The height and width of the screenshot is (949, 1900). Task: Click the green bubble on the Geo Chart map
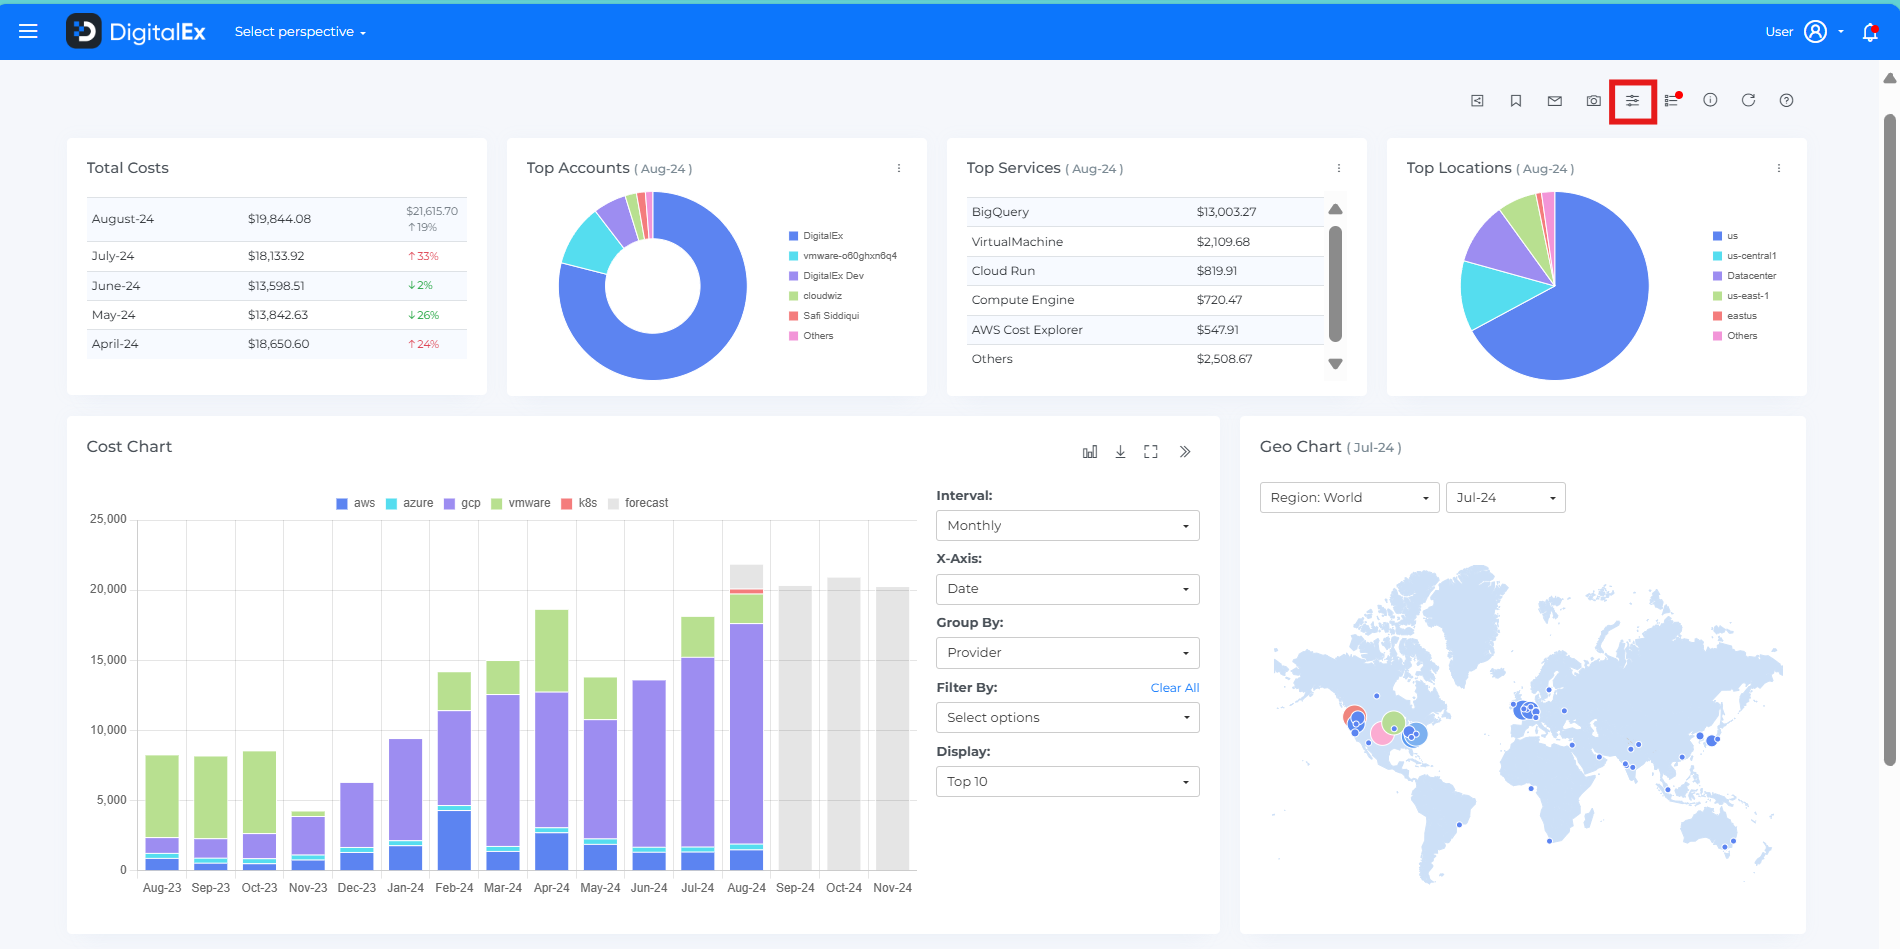tap(1393, 722)
